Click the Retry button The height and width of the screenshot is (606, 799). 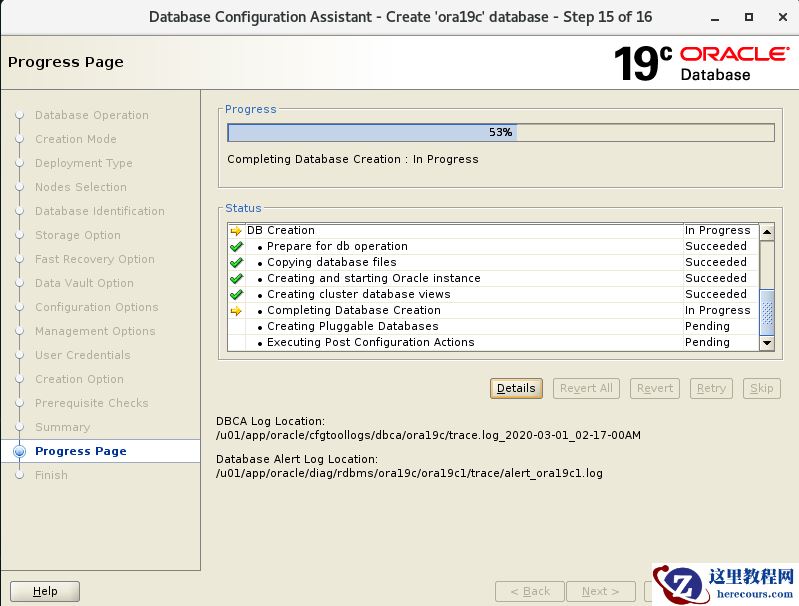point(711,388)
